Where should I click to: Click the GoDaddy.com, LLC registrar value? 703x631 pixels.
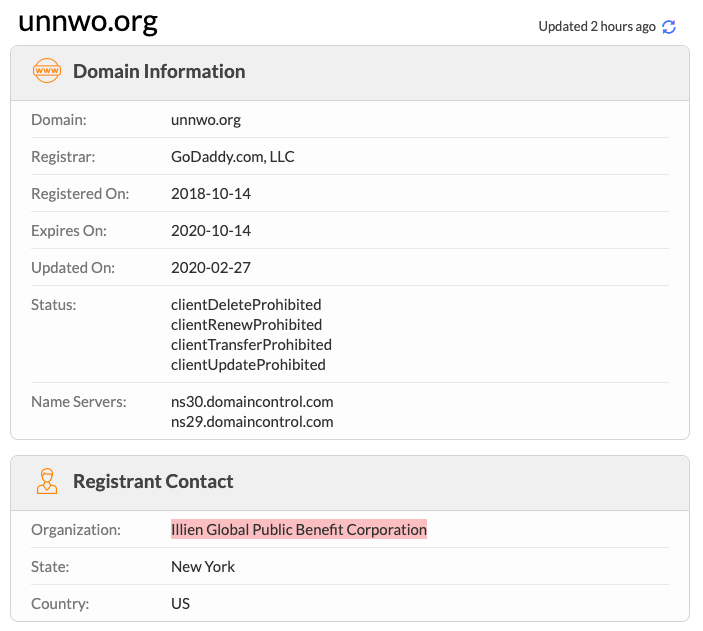click(233, 156)
